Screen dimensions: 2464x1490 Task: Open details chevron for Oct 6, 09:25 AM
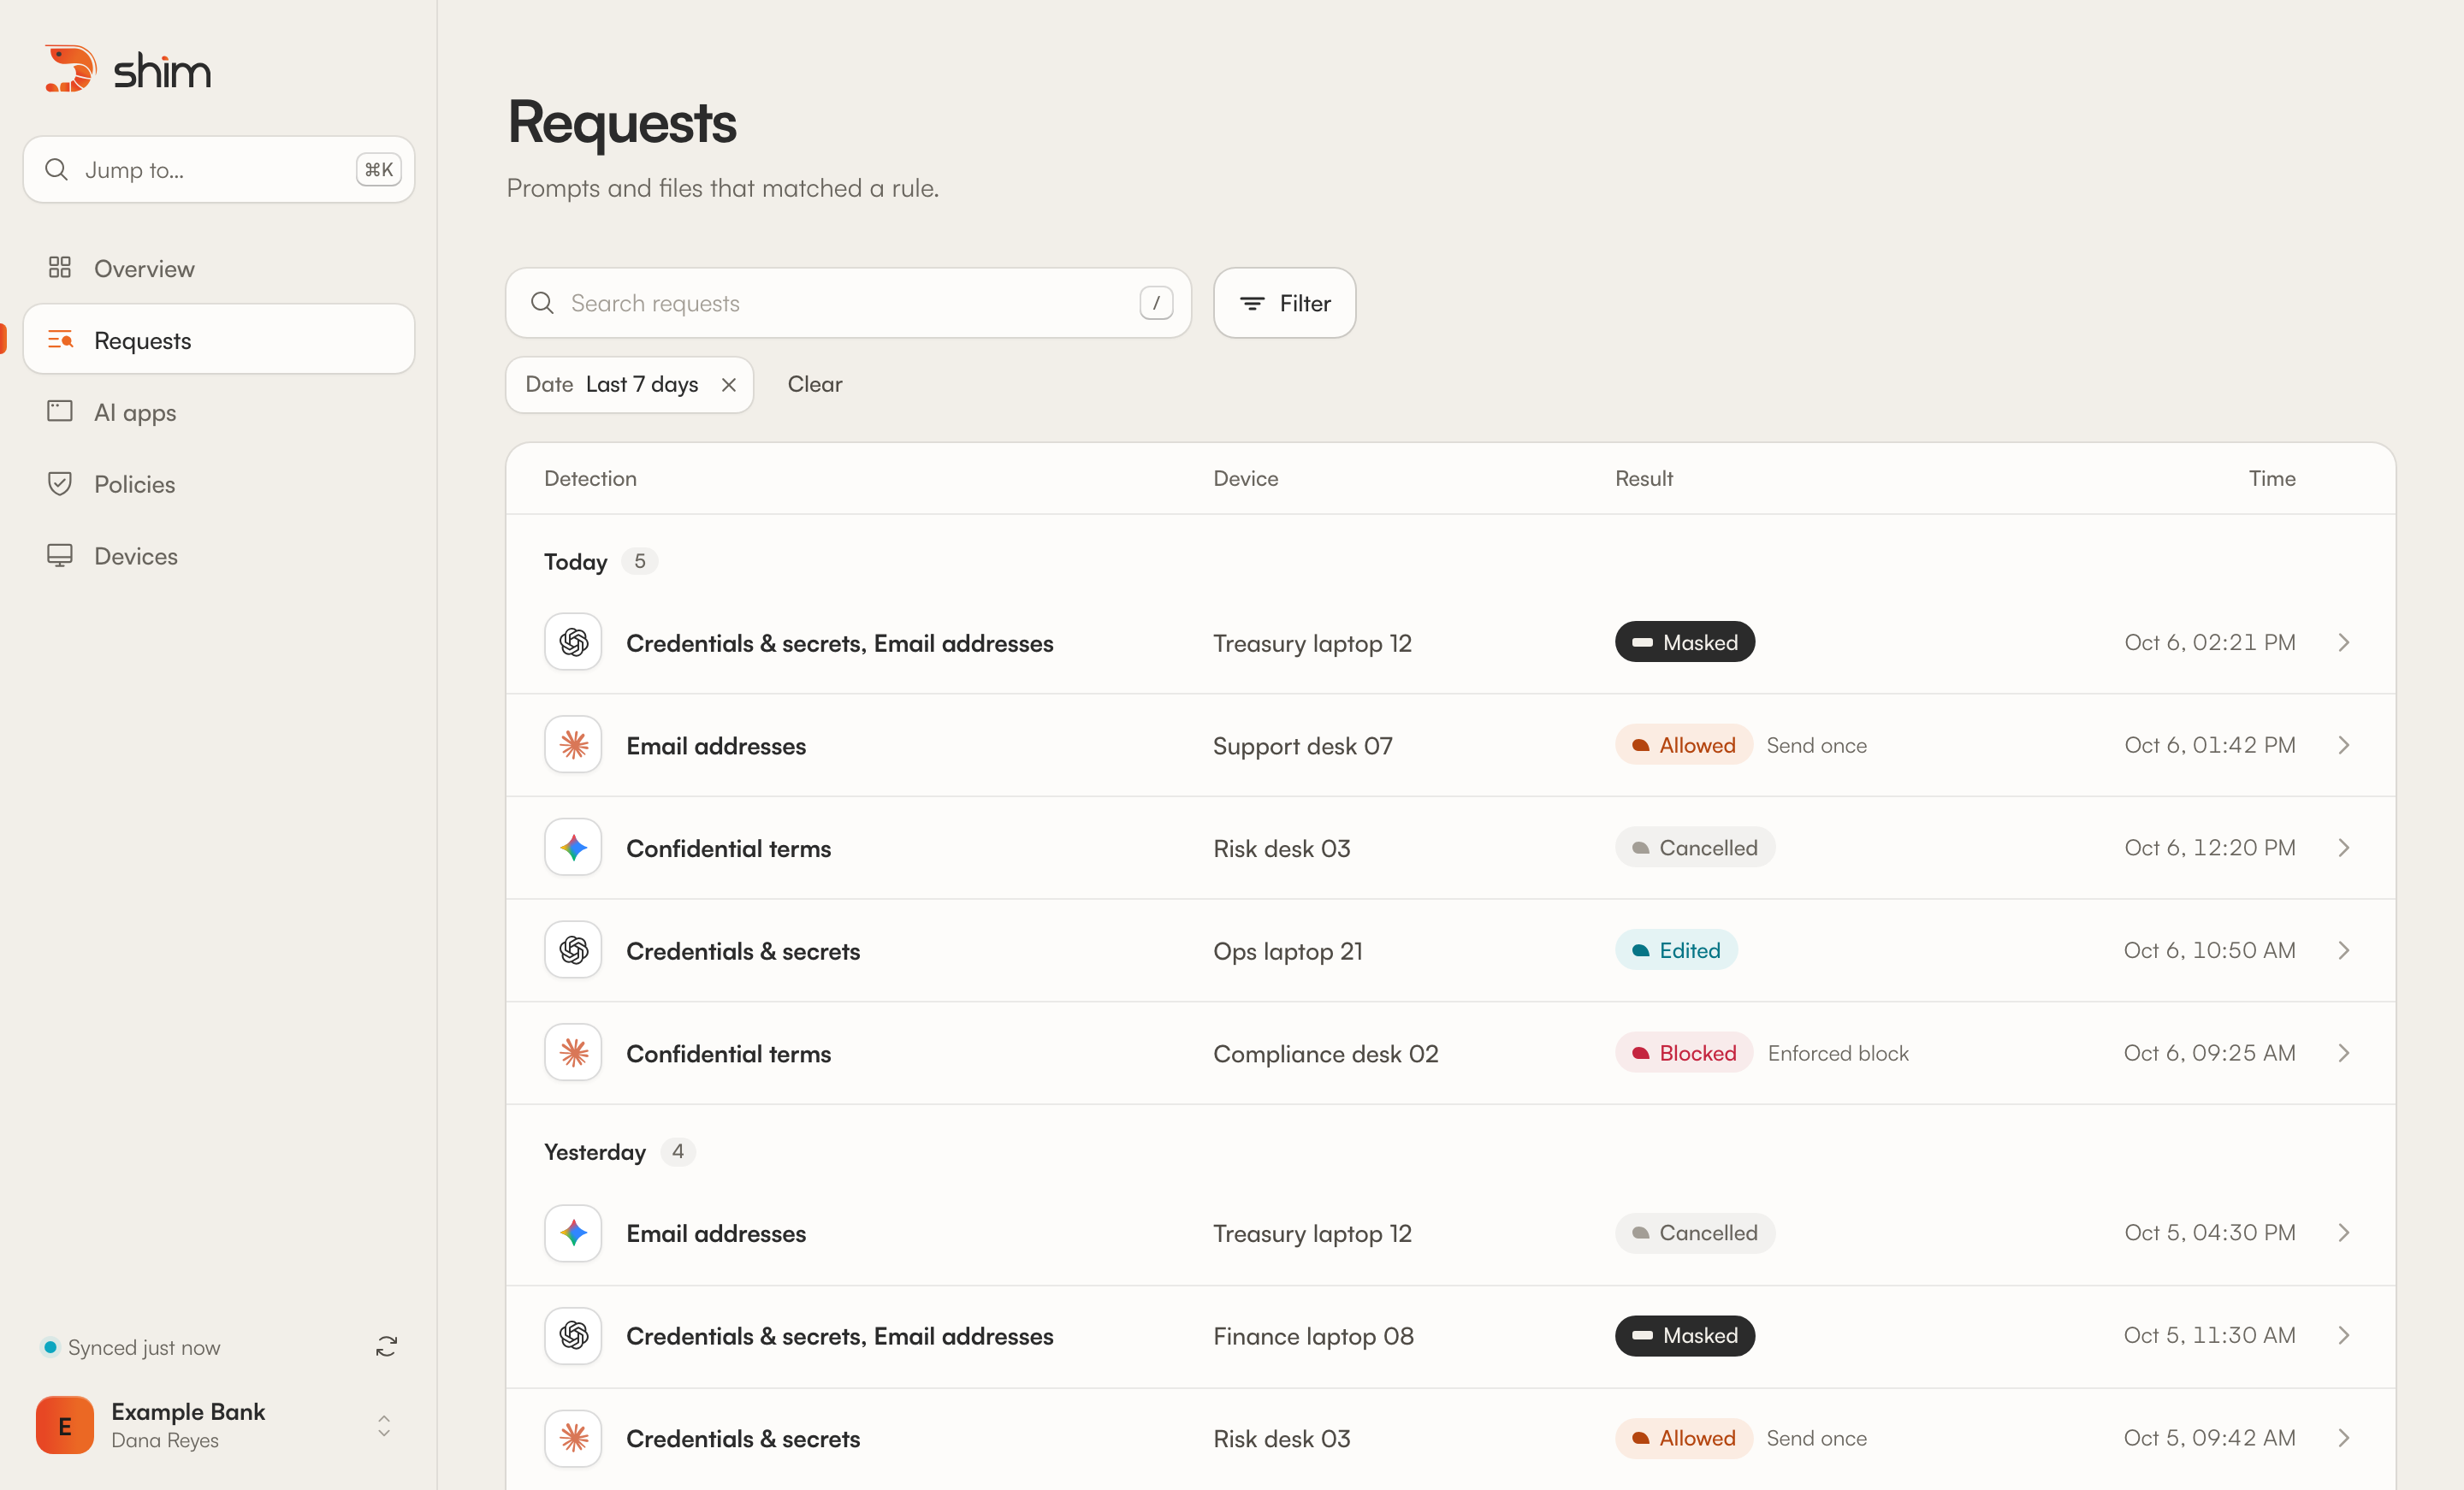[2344, 1053]
